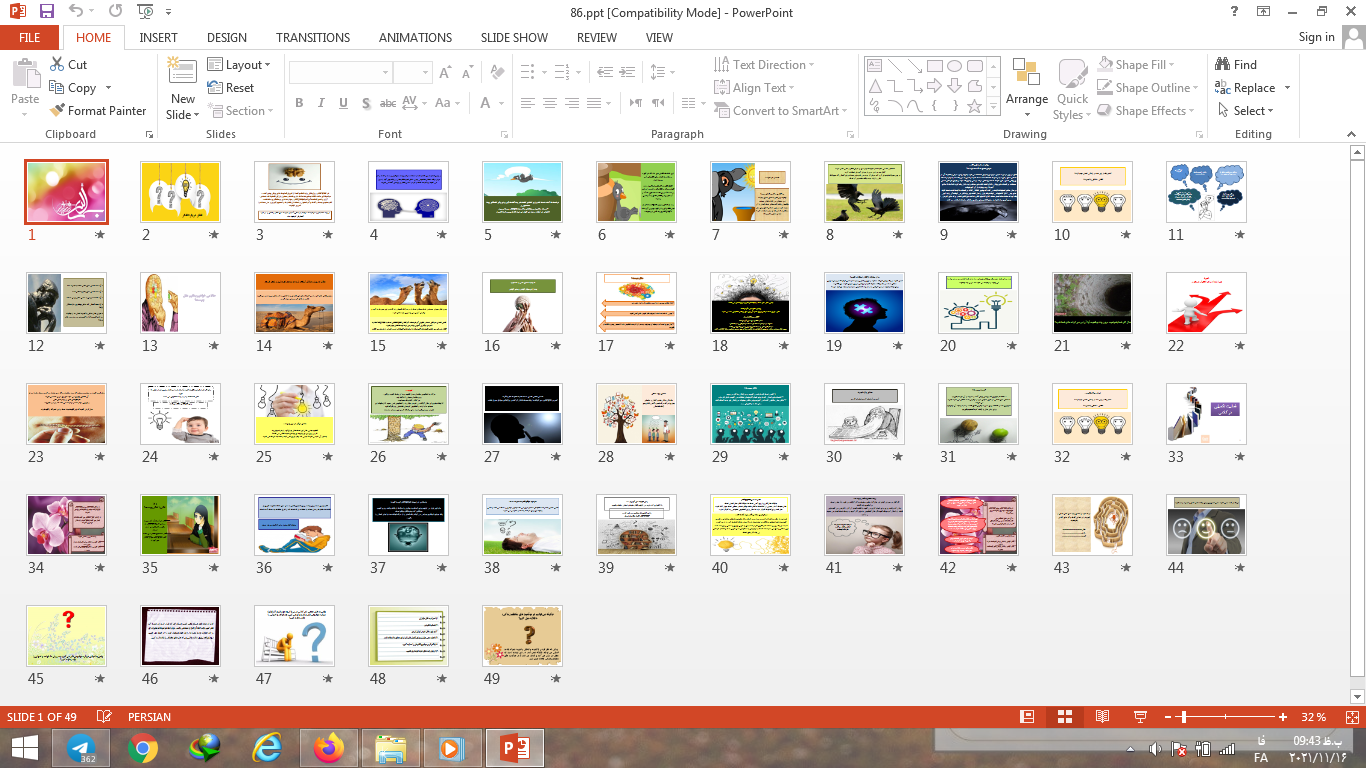Open the FILE menu tab
The image size is (1366, 768).
30,38
